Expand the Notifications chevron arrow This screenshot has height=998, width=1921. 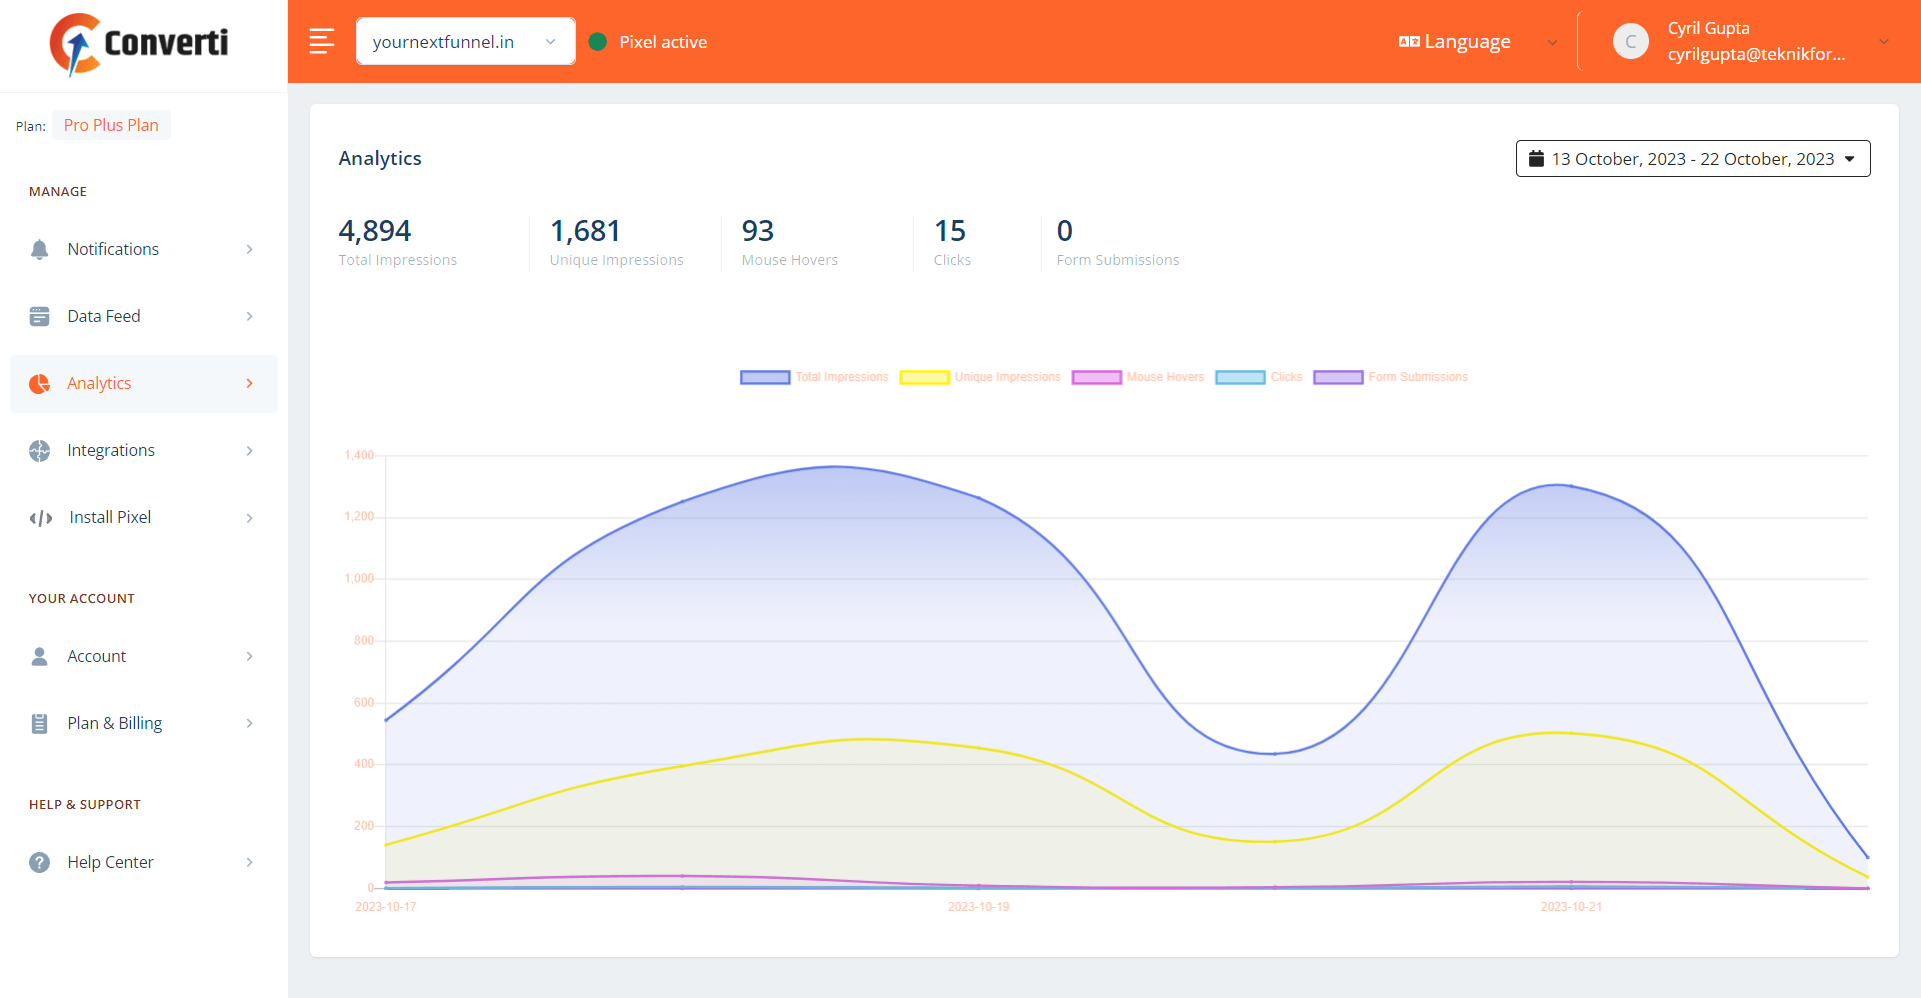coord(249,249)
